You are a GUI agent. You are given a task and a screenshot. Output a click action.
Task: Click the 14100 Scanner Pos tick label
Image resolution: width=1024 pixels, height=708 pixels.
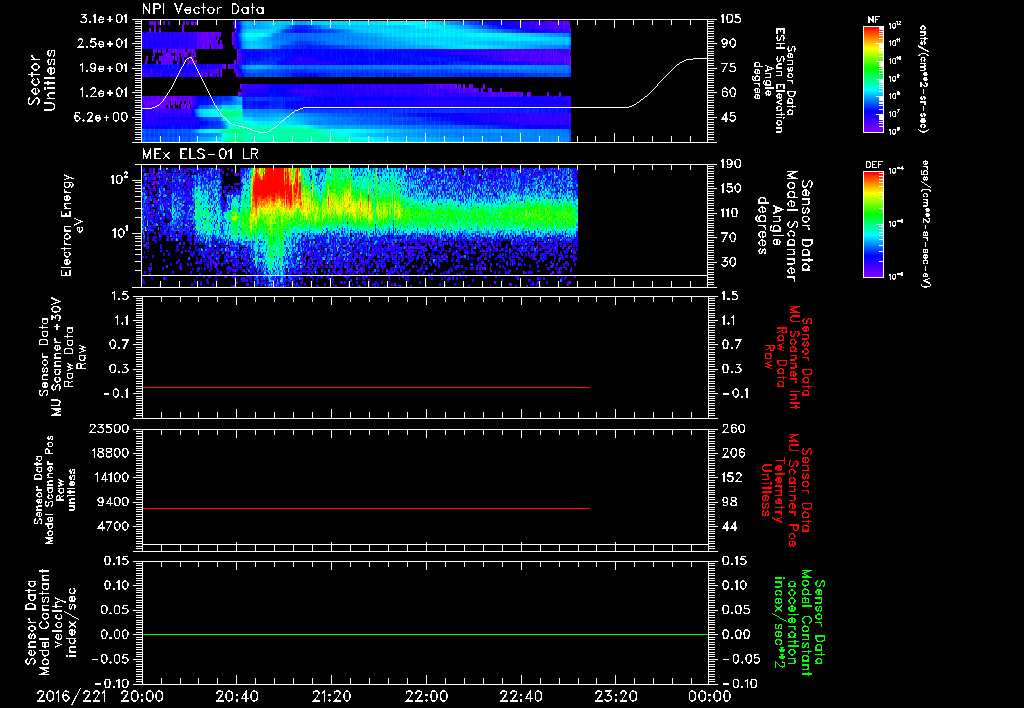pos(109,477)
